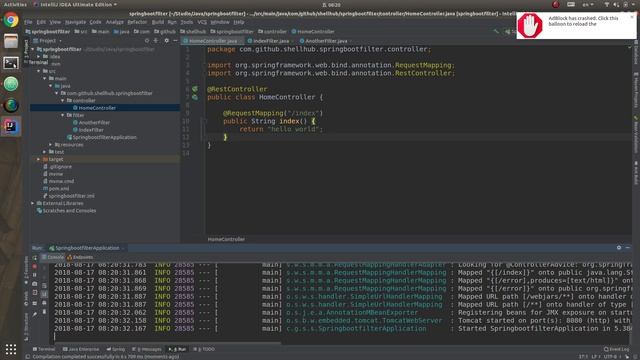Image resolution: width=640 pixels, height=360 pixels.
Task: Expand the target folder
Action: (x=39, y=159)
